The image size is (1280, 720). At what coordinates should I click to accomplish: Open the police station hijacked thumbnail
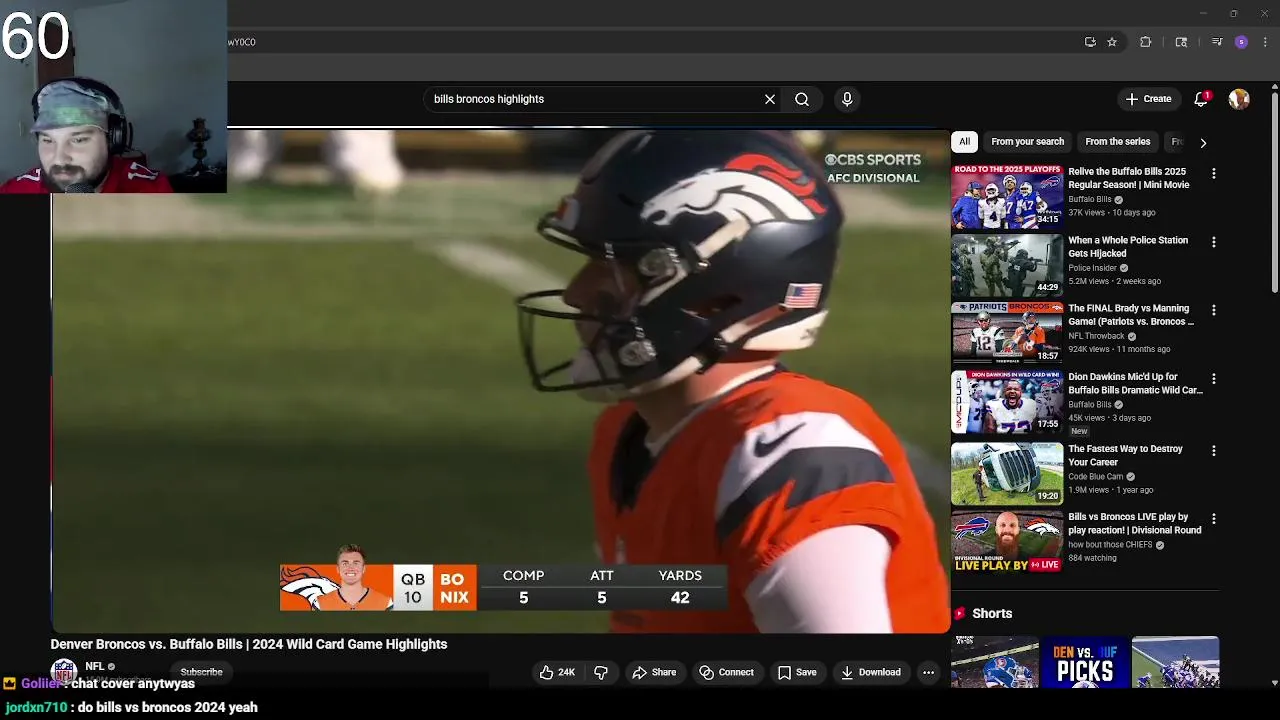pos(1007,266)
